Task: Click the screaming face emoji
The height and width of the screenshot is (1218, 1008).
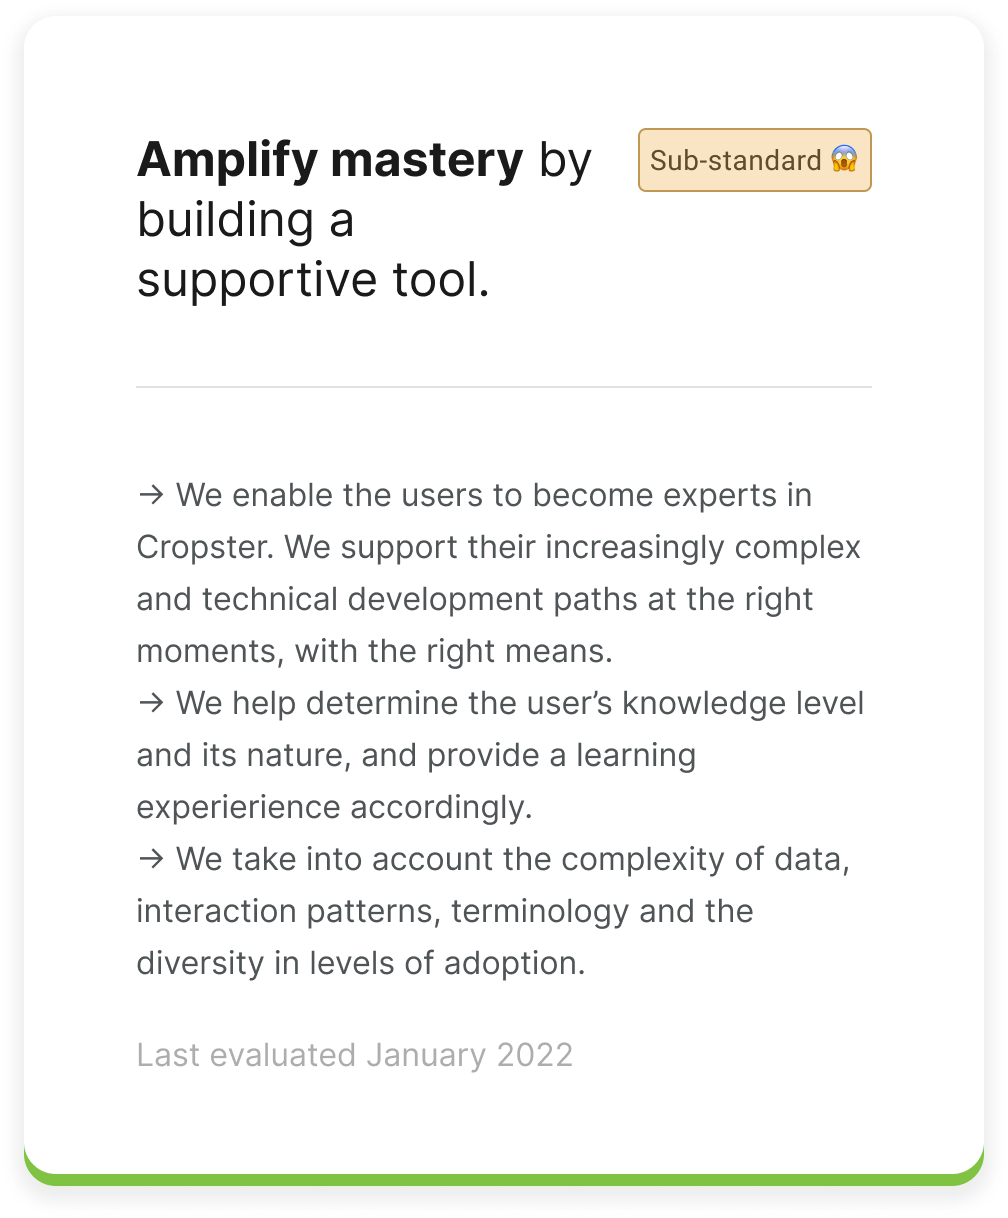Action: pyautogui.click(x=844, y=160)
